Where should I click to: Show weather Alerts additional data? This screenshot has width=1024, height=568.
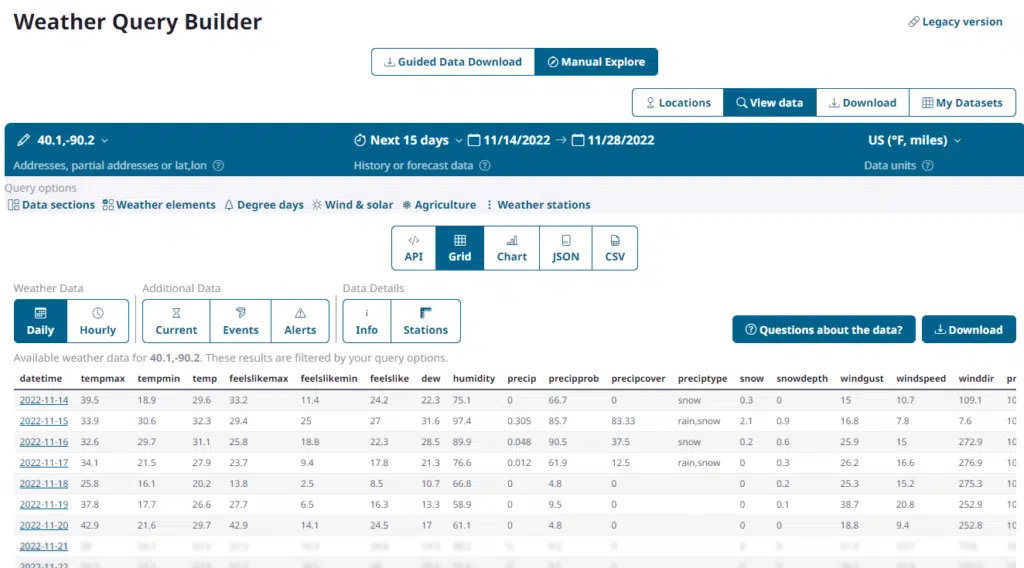(300, 321)
